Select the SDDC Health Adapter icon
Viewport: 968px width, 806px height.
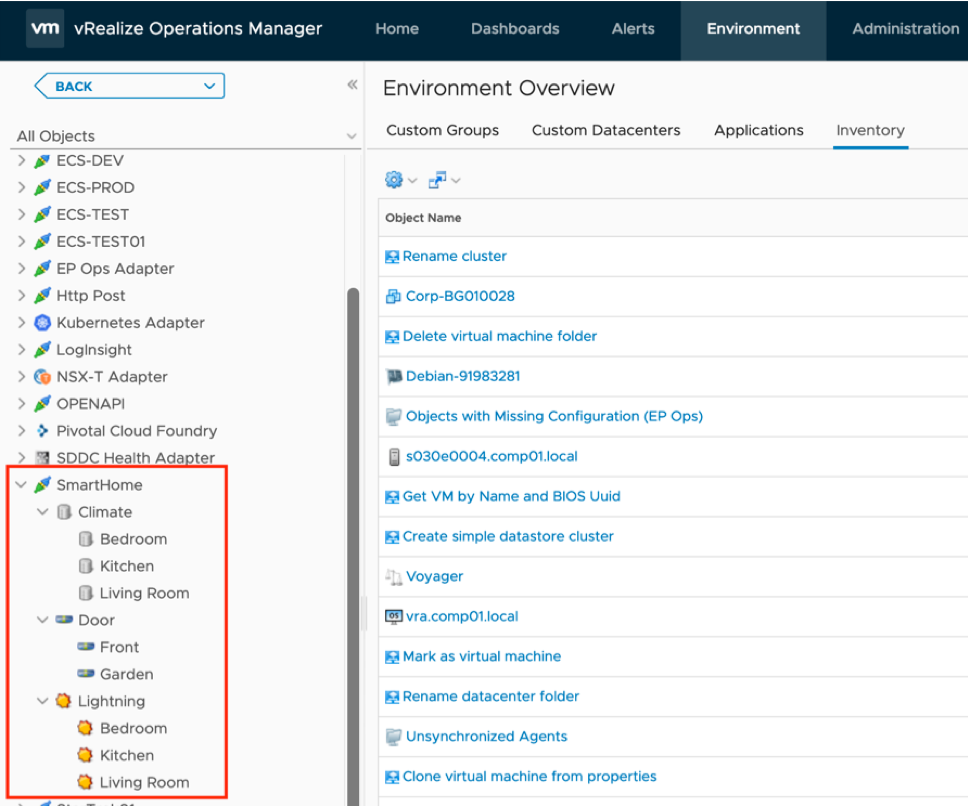click(42, 457)
